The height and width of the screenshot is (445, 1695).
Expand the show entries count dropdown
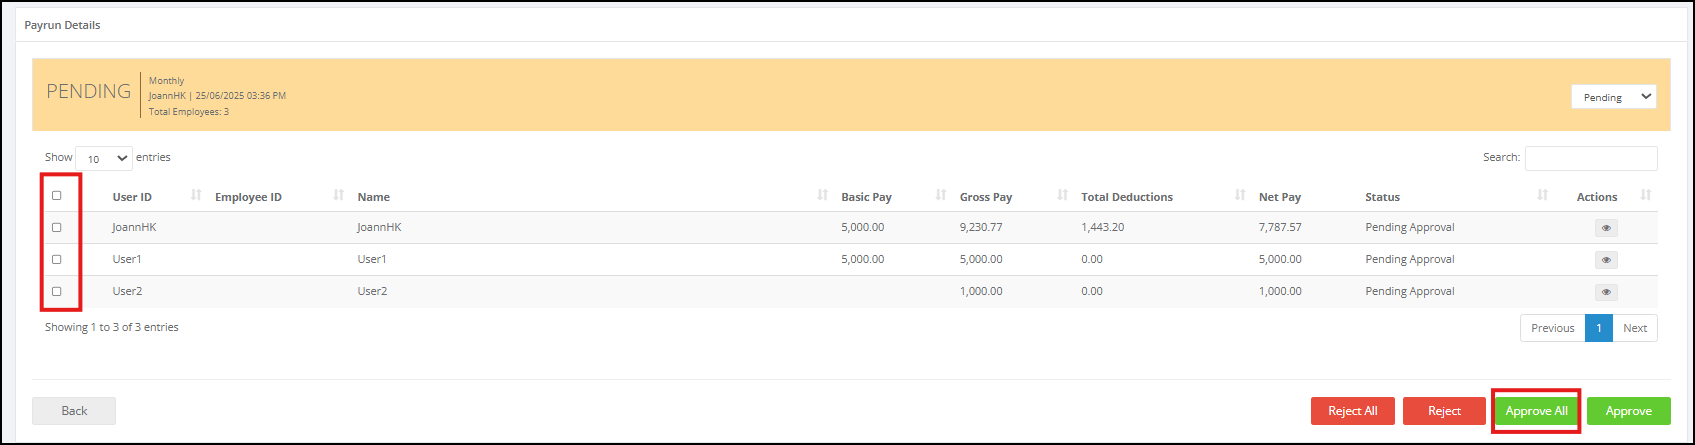[x=104, y=158]
